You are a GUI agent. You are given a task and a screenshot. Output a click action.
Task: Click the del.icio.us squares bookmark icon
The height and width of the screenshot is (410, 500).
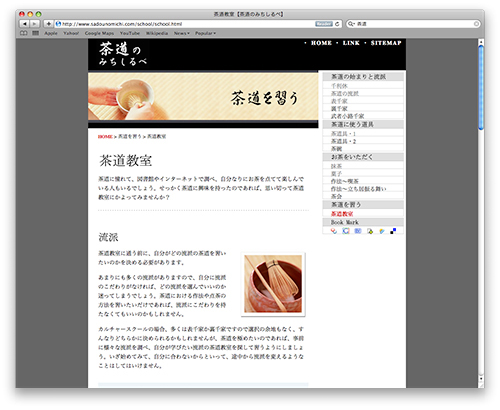[x=393, y=231]
